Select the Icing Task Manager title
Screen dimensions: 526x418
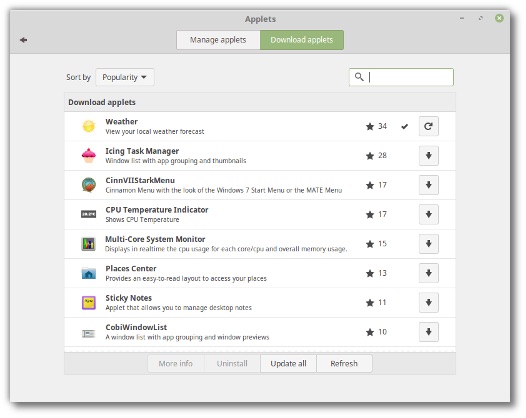pyautogui.click(x=142, y=151)
